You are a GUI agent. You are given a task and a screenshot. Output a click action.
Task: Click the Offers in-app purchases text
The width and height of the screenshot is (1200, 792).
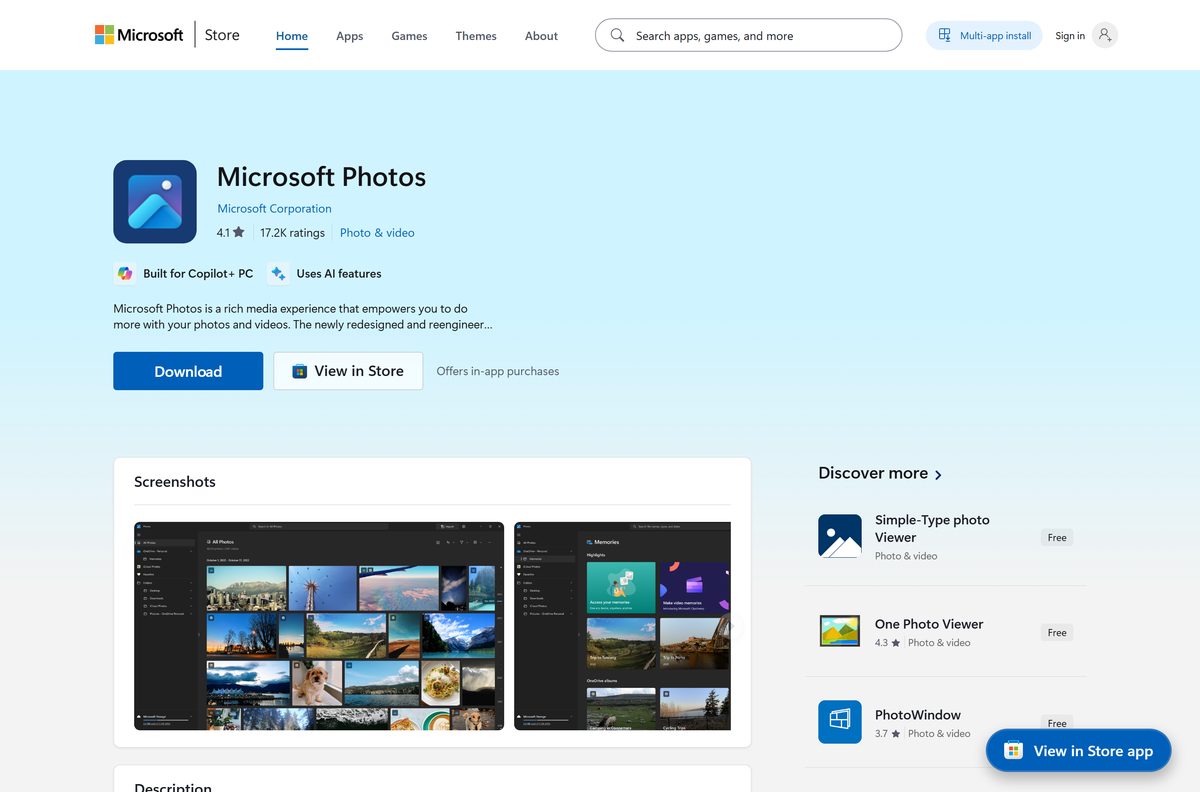[498, 371]
